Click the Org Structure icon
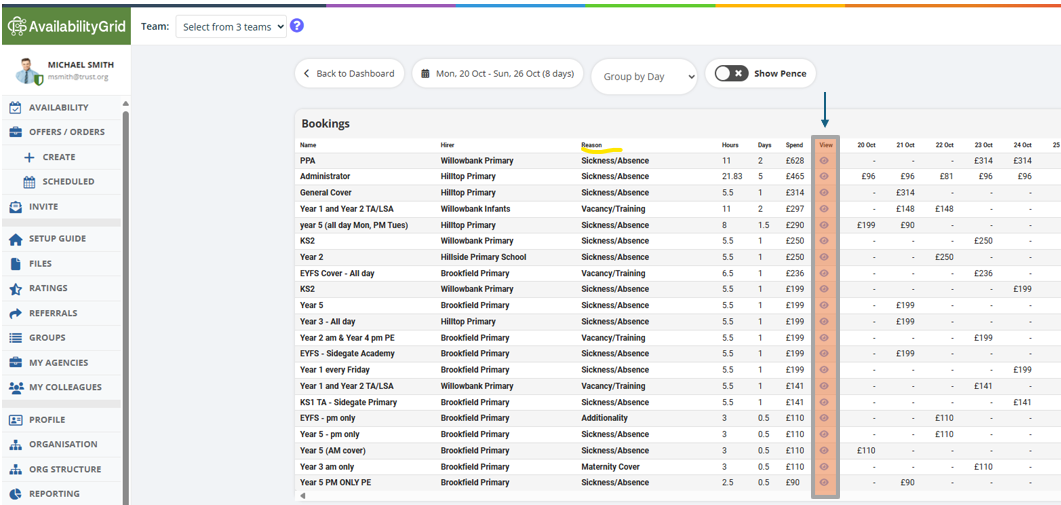Screen dimensions: 1061x505 (x=16, y=469)
